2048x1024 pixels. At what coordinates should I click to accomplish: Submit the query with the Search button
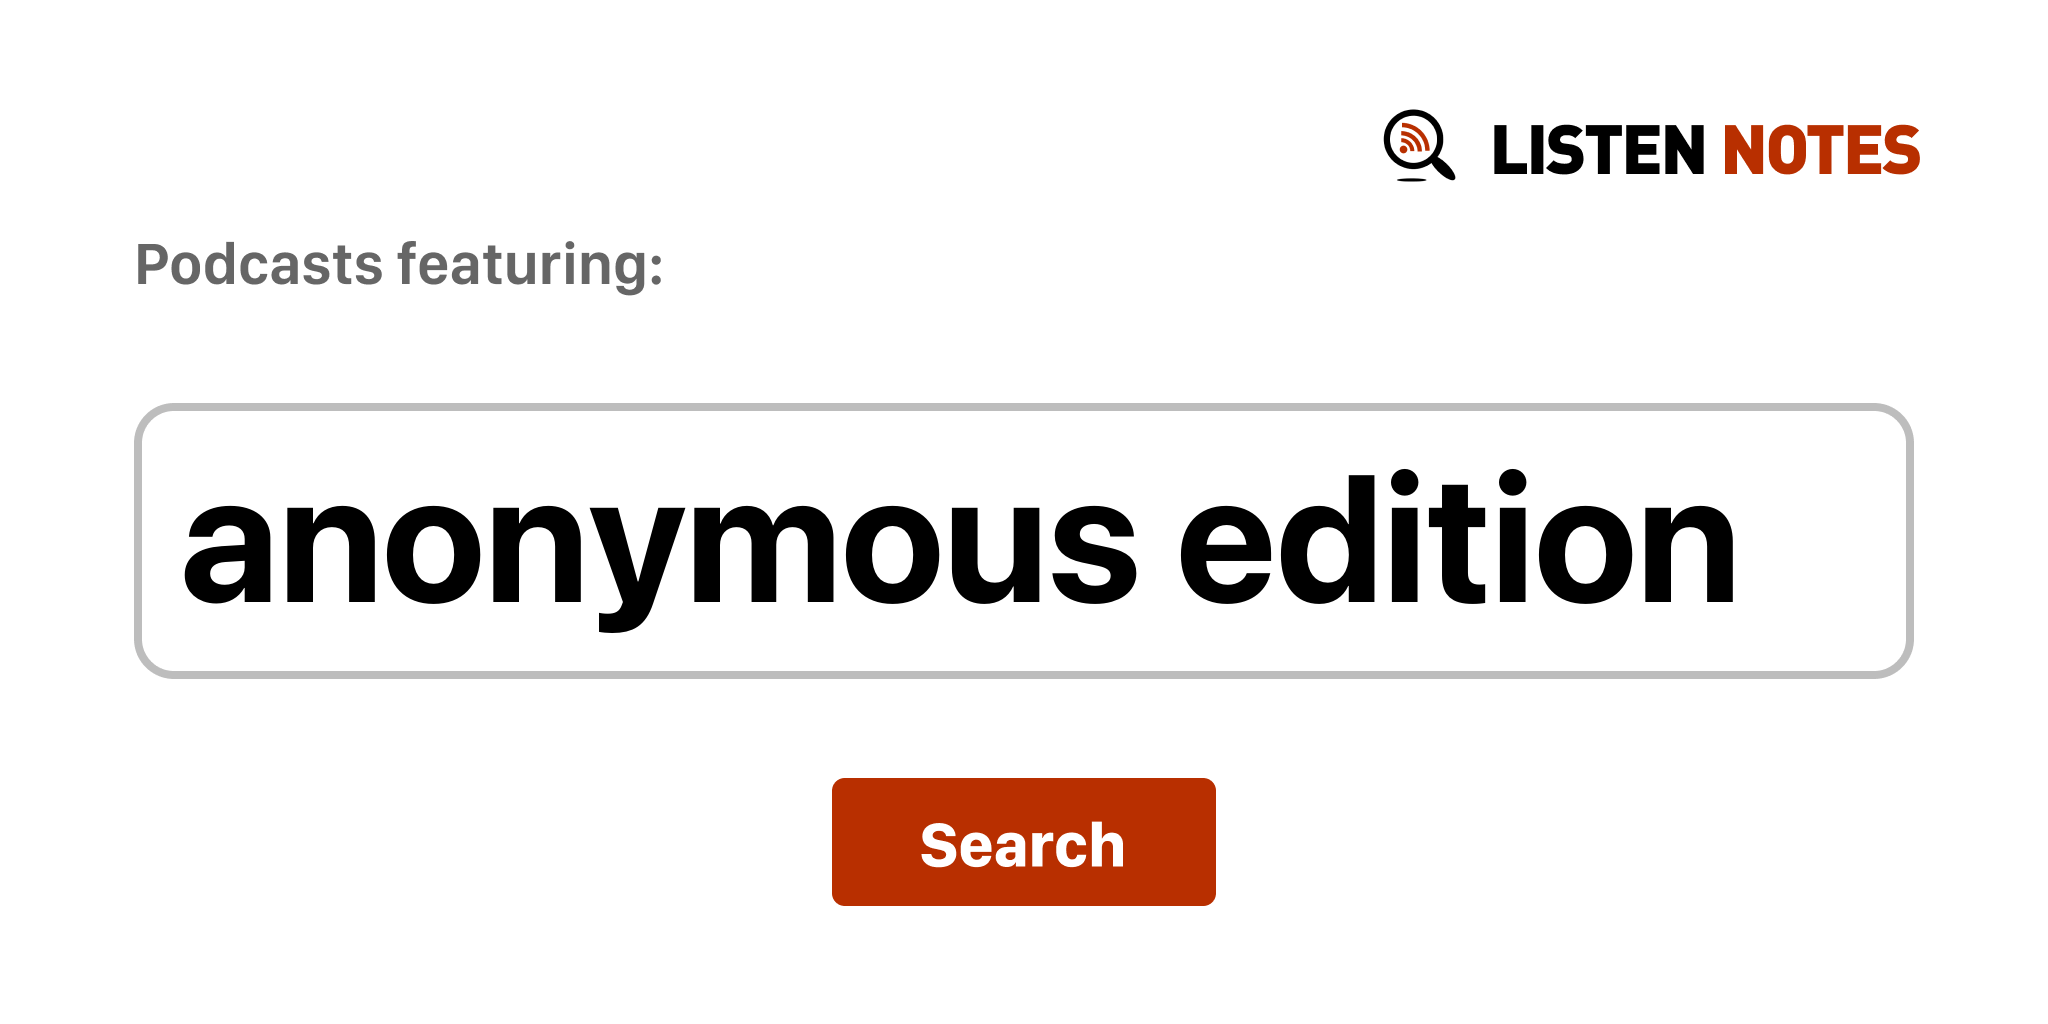pyautogui.click(x=1024, y=842)
